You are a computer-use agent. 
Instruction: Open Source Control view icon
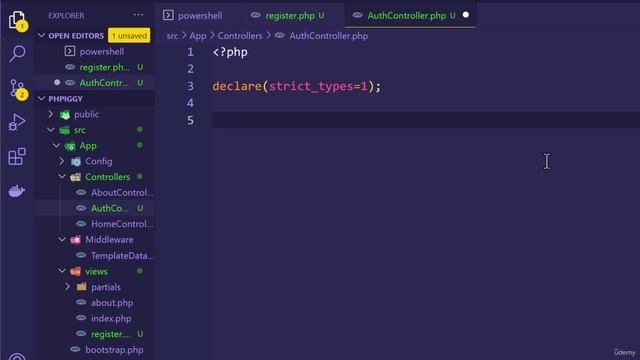point(17,88)
